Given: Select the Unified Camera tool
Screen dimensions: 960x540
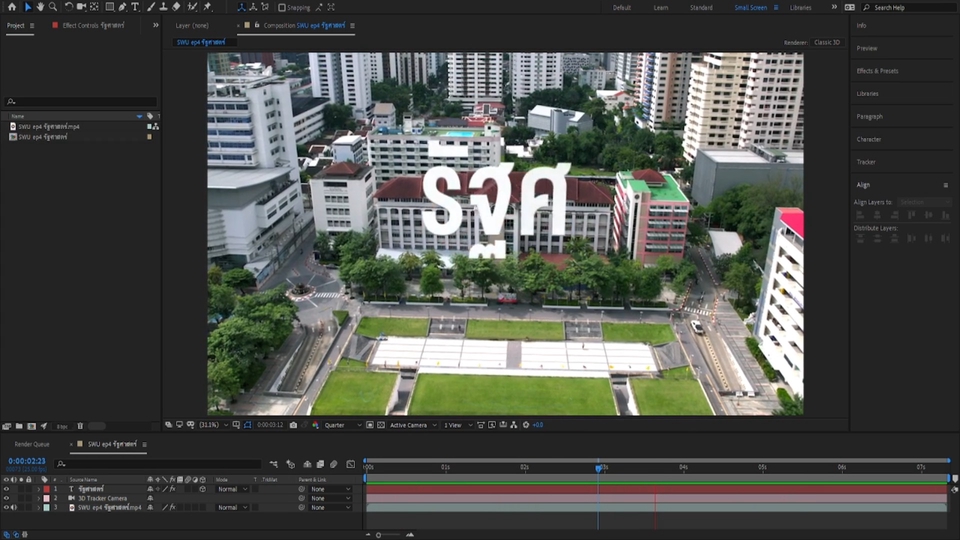Looking at the screenshot, I should [81, 7].
